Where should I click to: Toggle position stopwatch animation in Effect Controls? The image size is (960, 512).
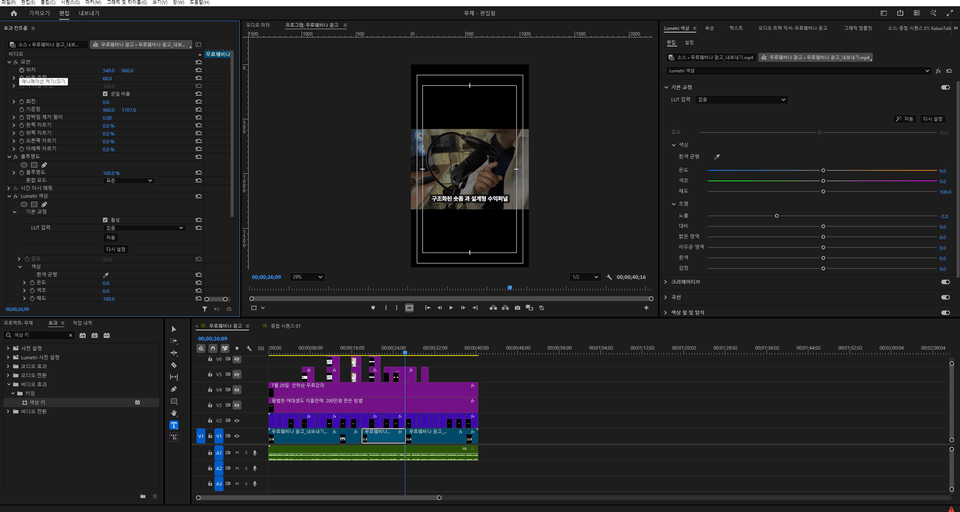21,70
